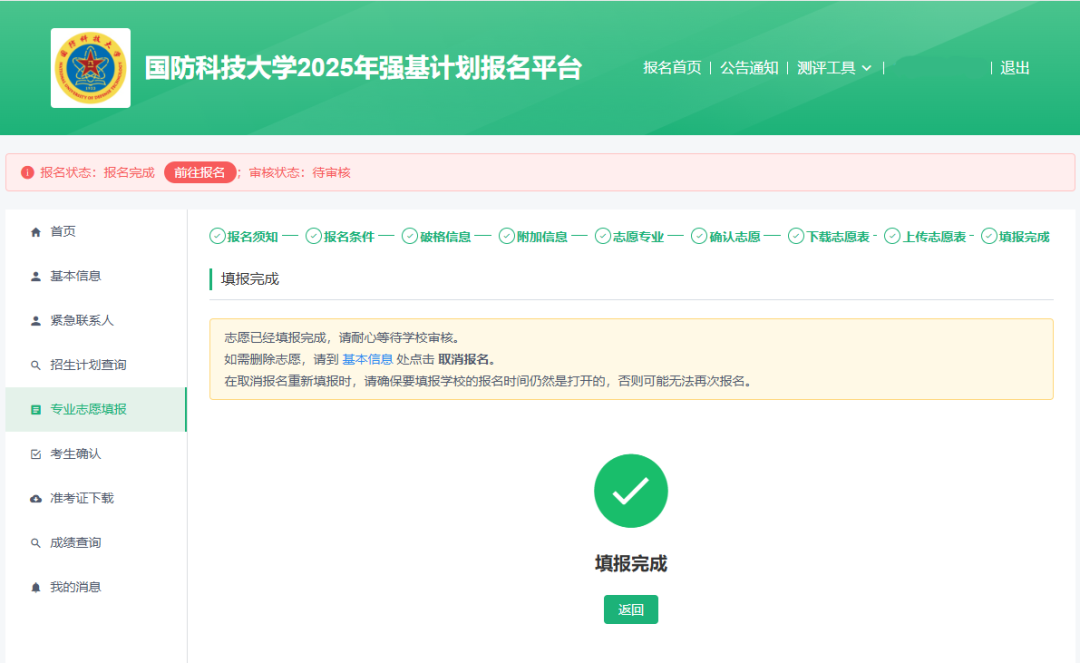Click the platform title 国防科技大学2025年强基计划报名平台
This screenshot has width=1080, height=663.
click(x=364, y=68)
